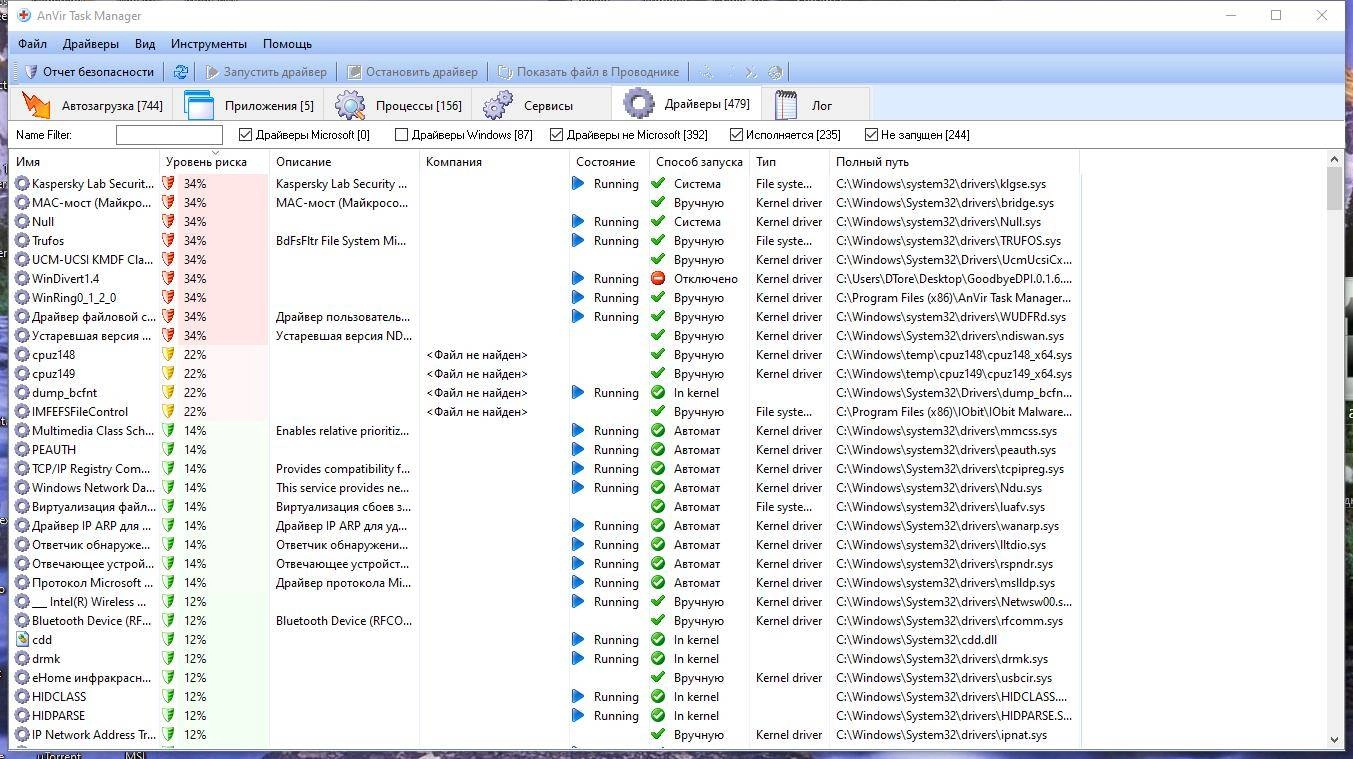The height and width of the screenshot is (759, 1353).
Task: Click the red risk shield in Trufos row
Action: [168, 241]
